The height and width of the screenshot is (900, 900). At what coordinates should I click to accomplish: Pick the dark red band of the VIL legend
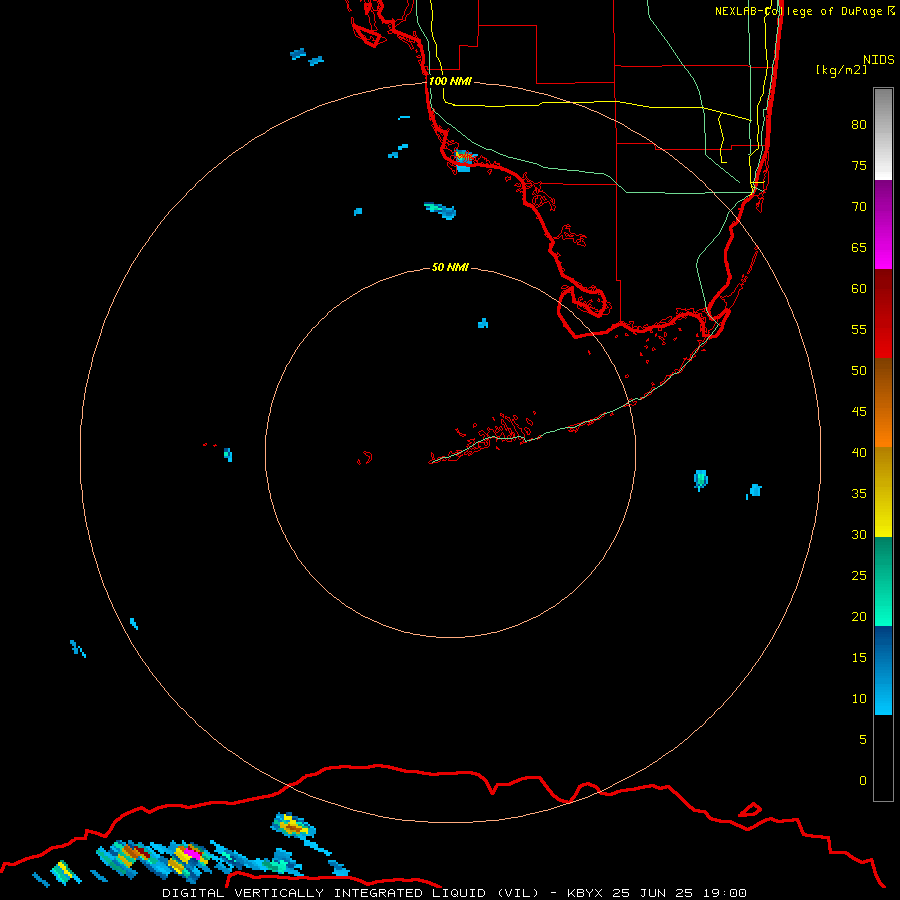[x=883, y=313]
